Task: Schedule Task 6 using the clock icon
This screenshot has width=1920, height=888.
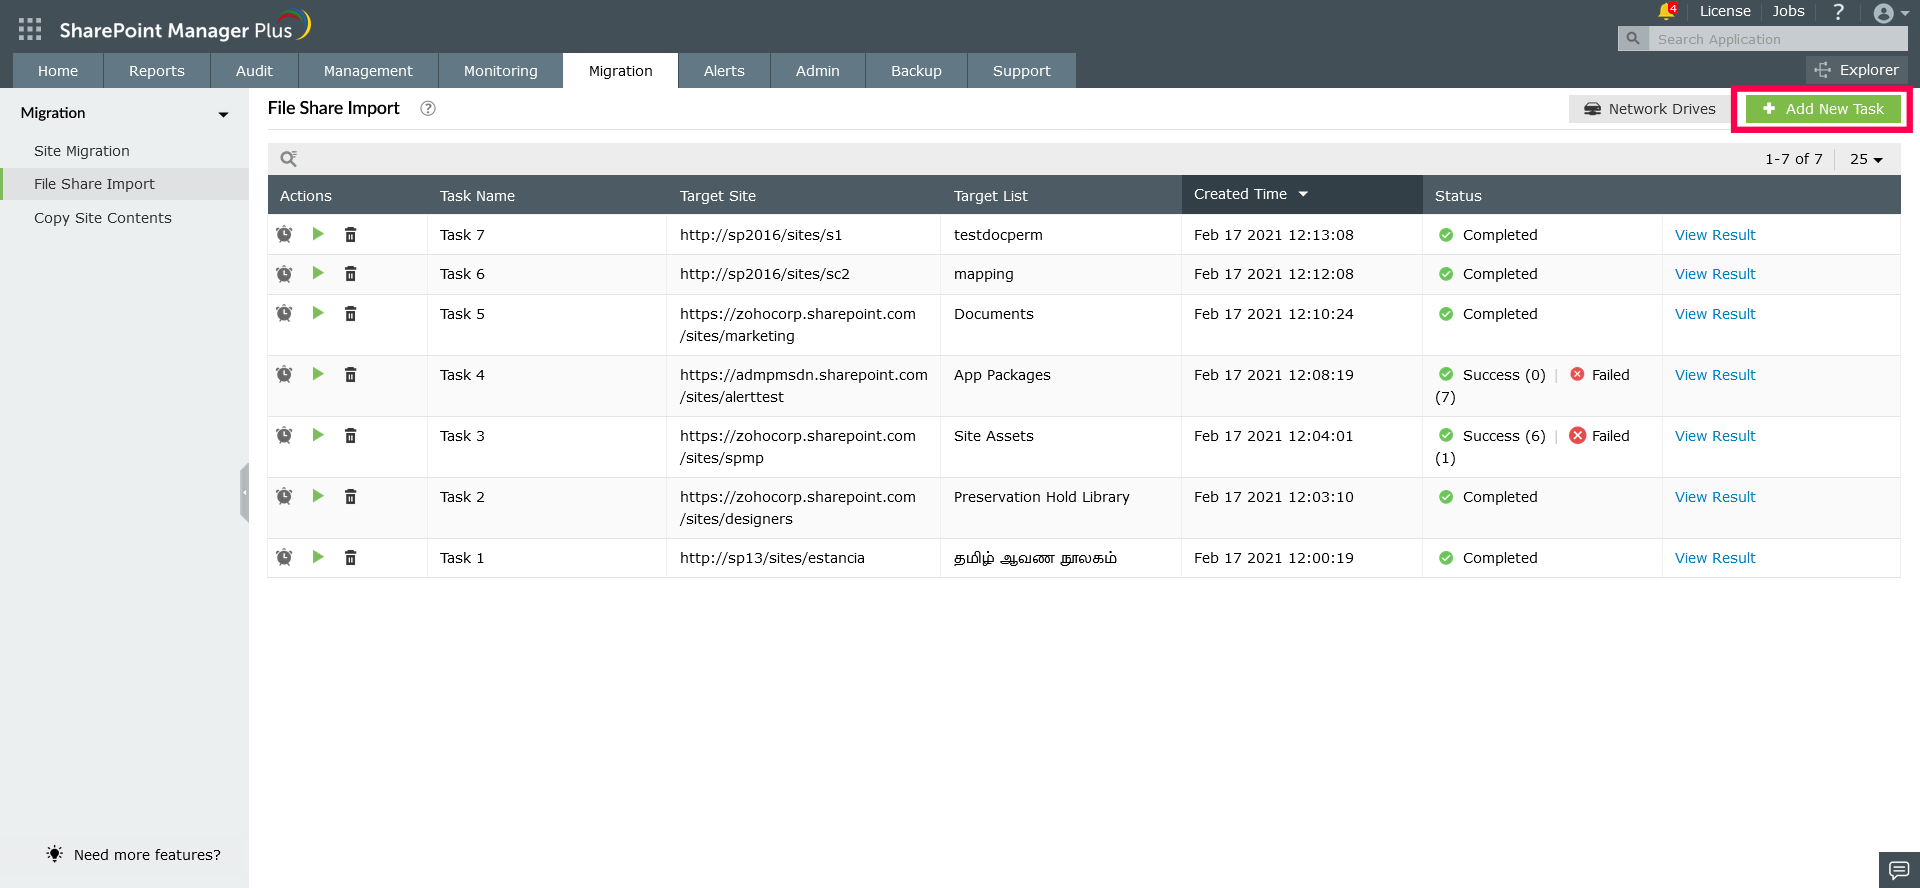Action: 284,273
